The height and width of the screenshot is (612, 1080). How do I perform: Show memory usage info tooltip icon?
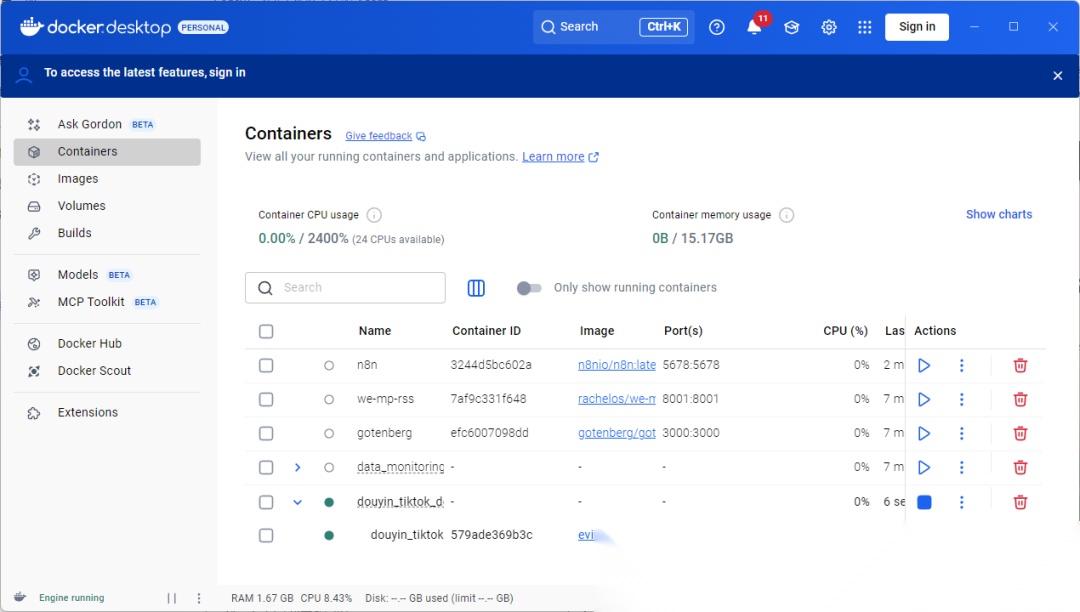786,215
